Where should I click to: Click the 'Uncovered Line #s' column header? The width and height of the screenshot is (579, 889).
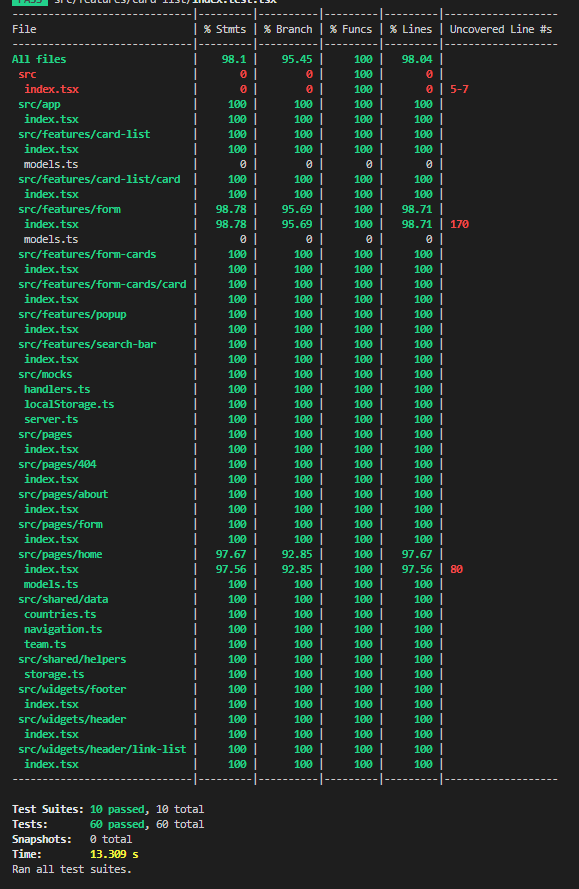tap(501, 29)
